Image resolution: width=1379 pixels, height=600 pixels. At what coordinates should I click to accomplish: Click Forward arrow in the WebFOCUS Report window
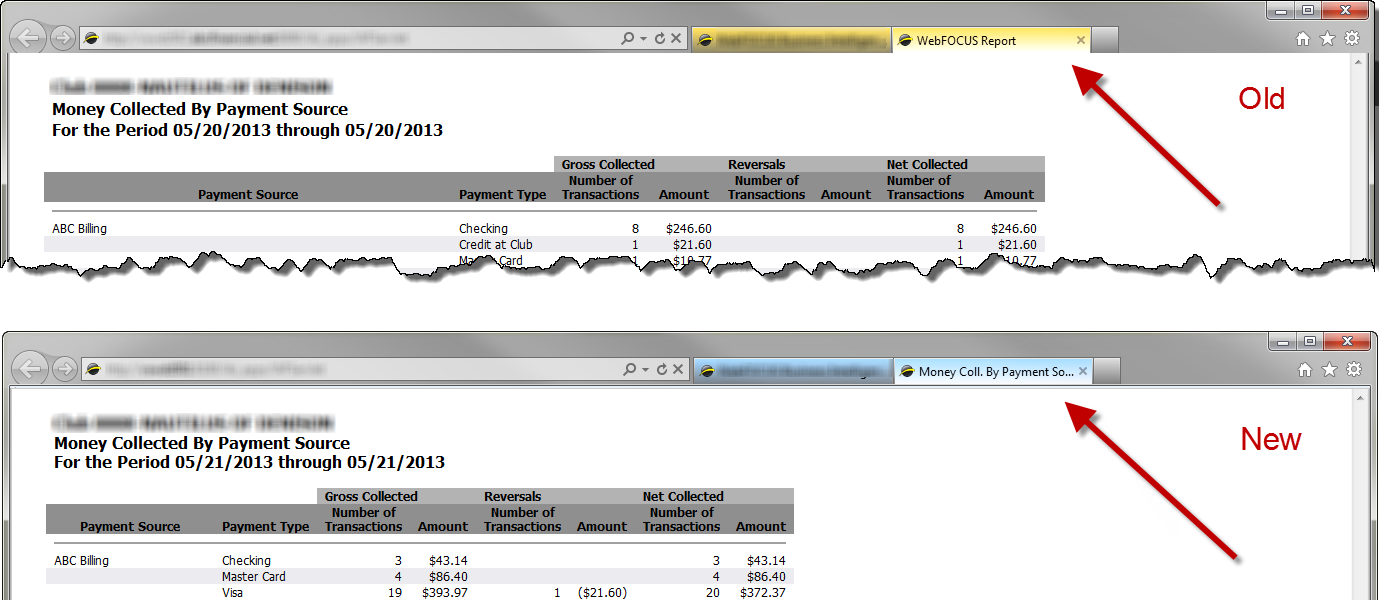[62, 39]
